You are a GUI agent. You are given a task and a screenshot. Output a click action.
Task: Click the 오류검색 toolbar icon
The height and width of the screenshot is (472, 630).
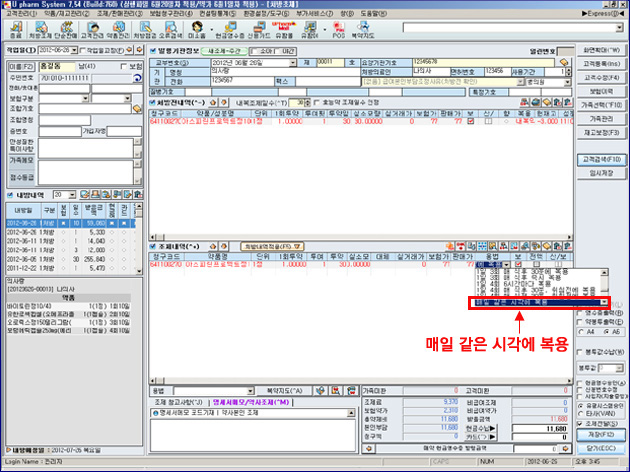(x=170, y=30)
